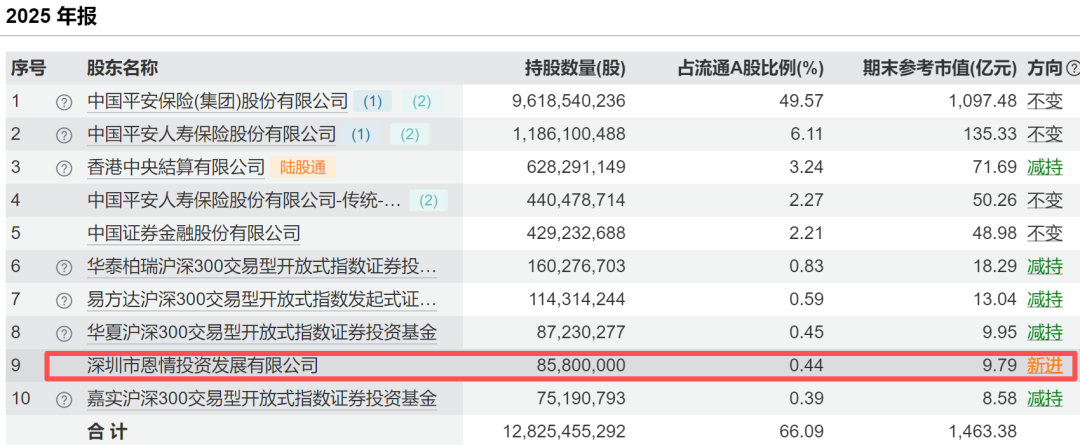Click the (2) tag on 中国平安保险(集团) row

coord(422,102)
